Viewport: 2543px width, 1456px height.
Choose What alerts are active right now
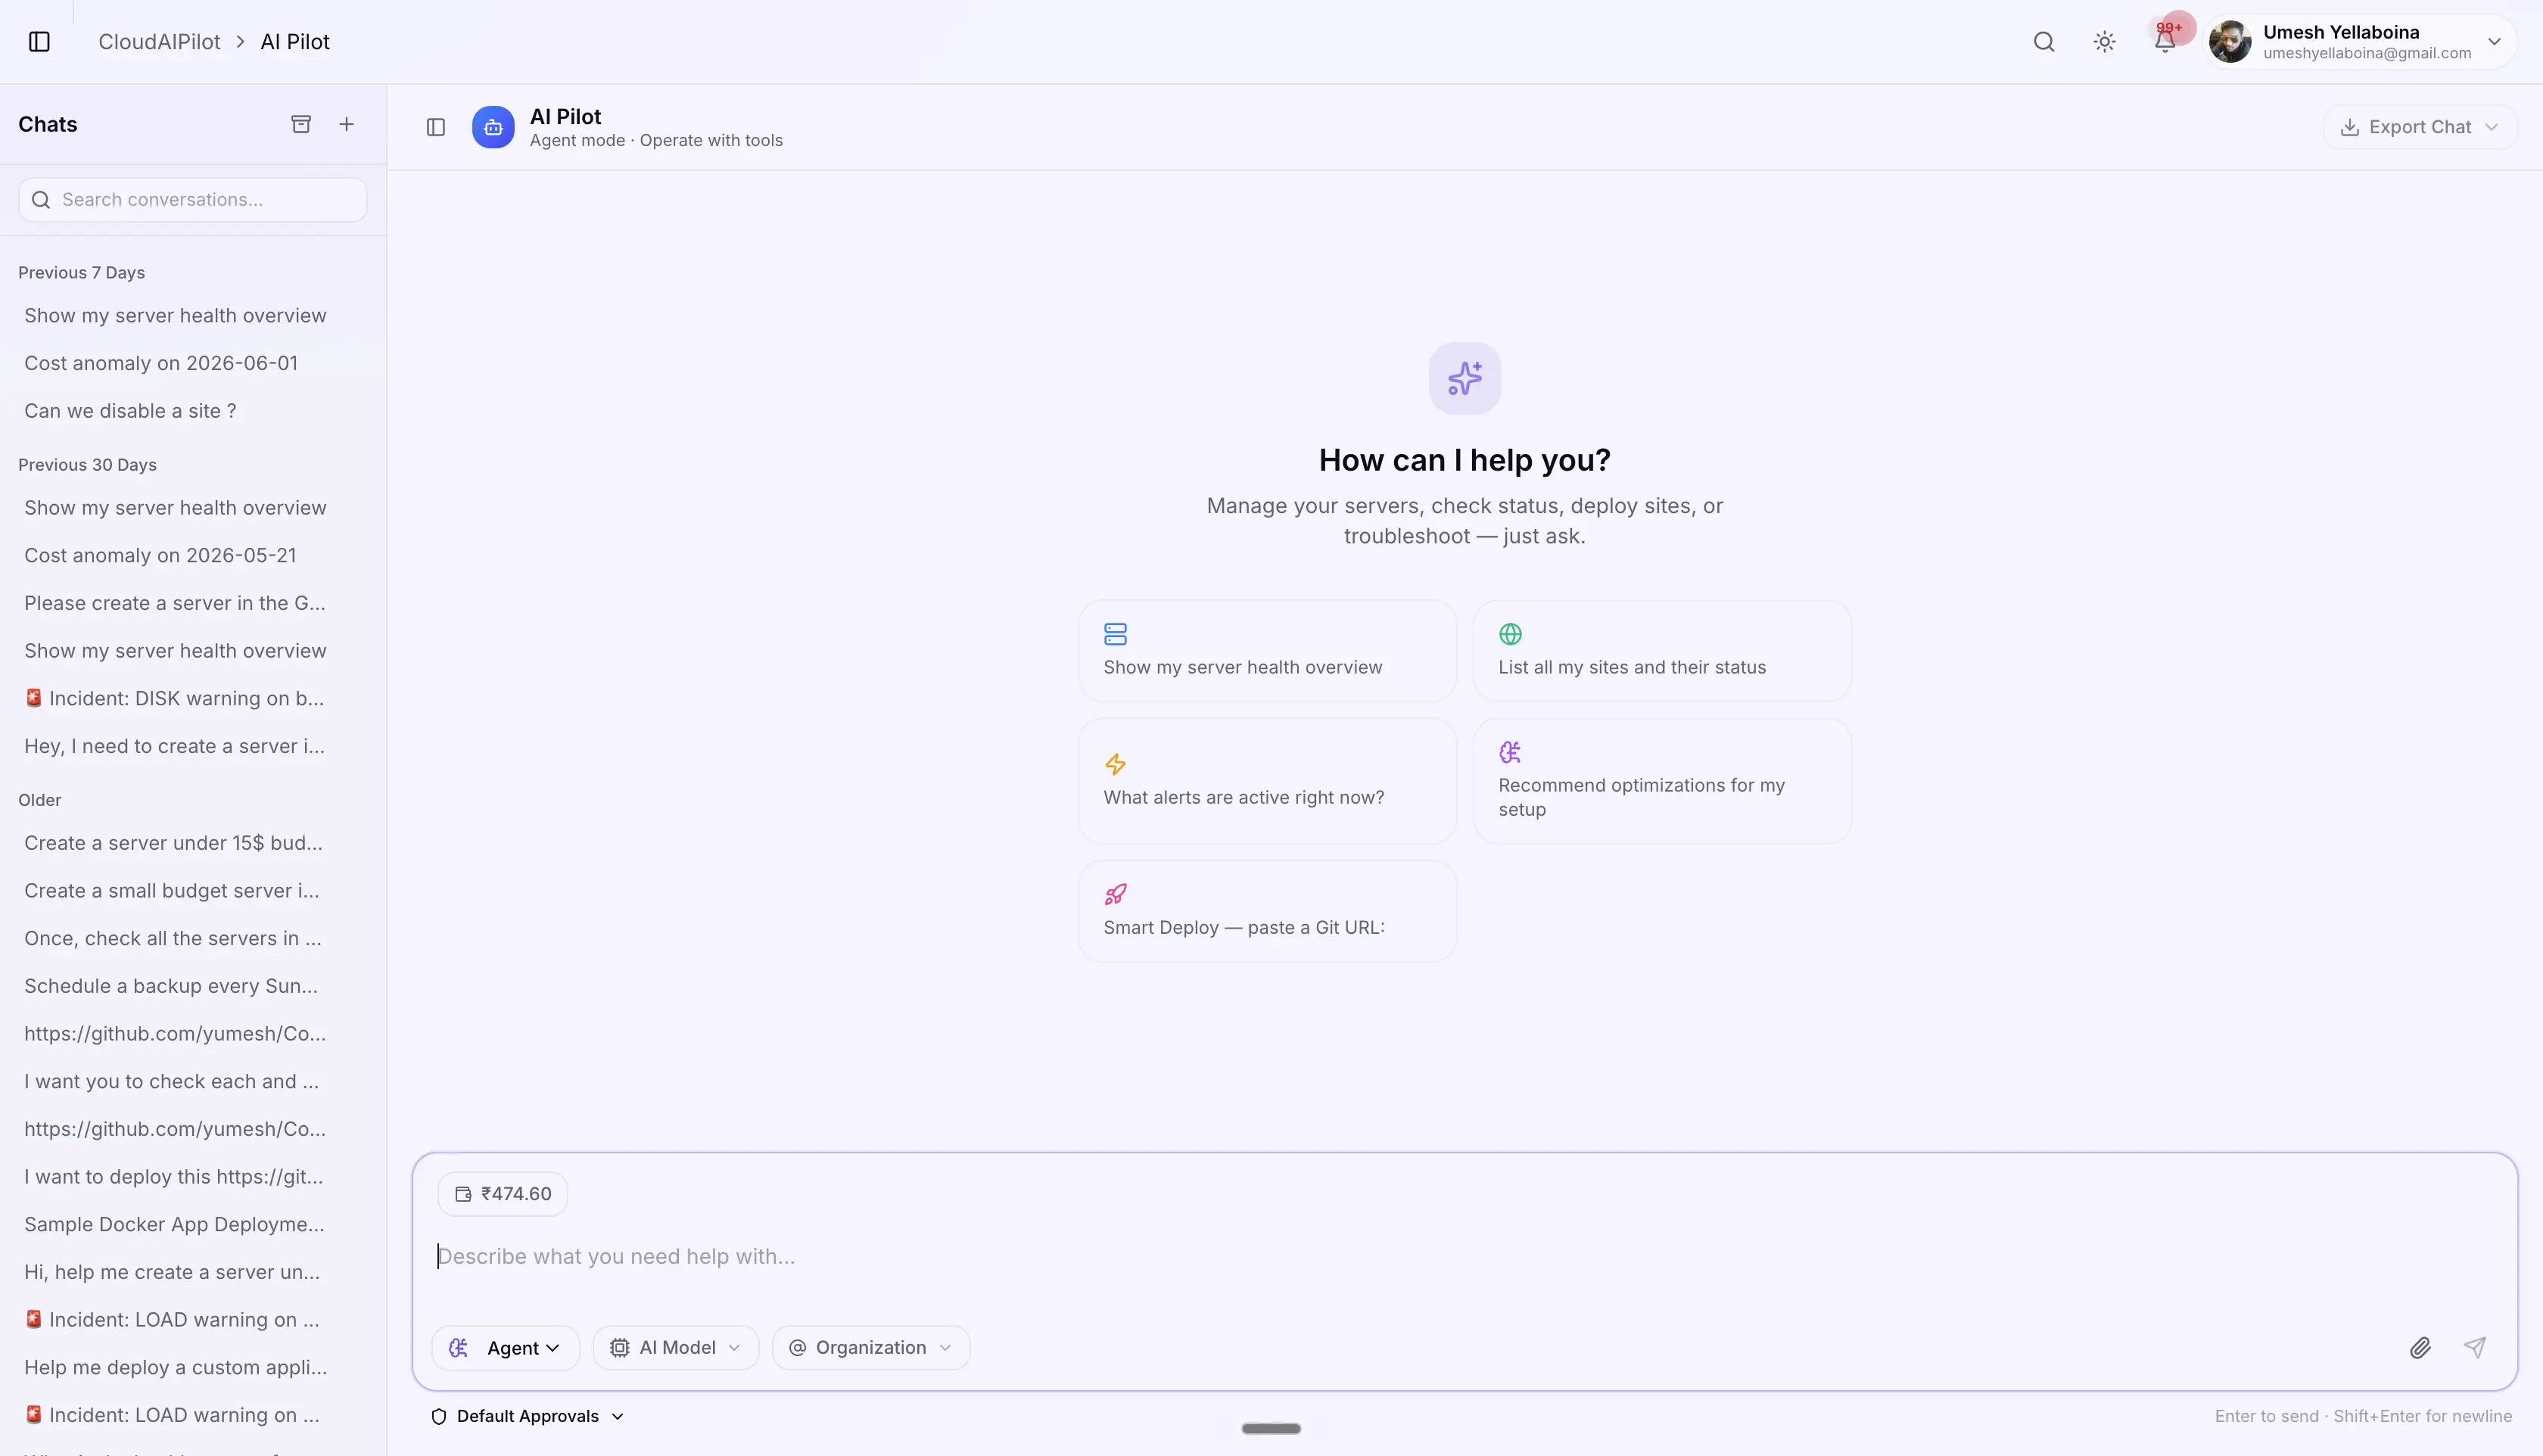1267,781
